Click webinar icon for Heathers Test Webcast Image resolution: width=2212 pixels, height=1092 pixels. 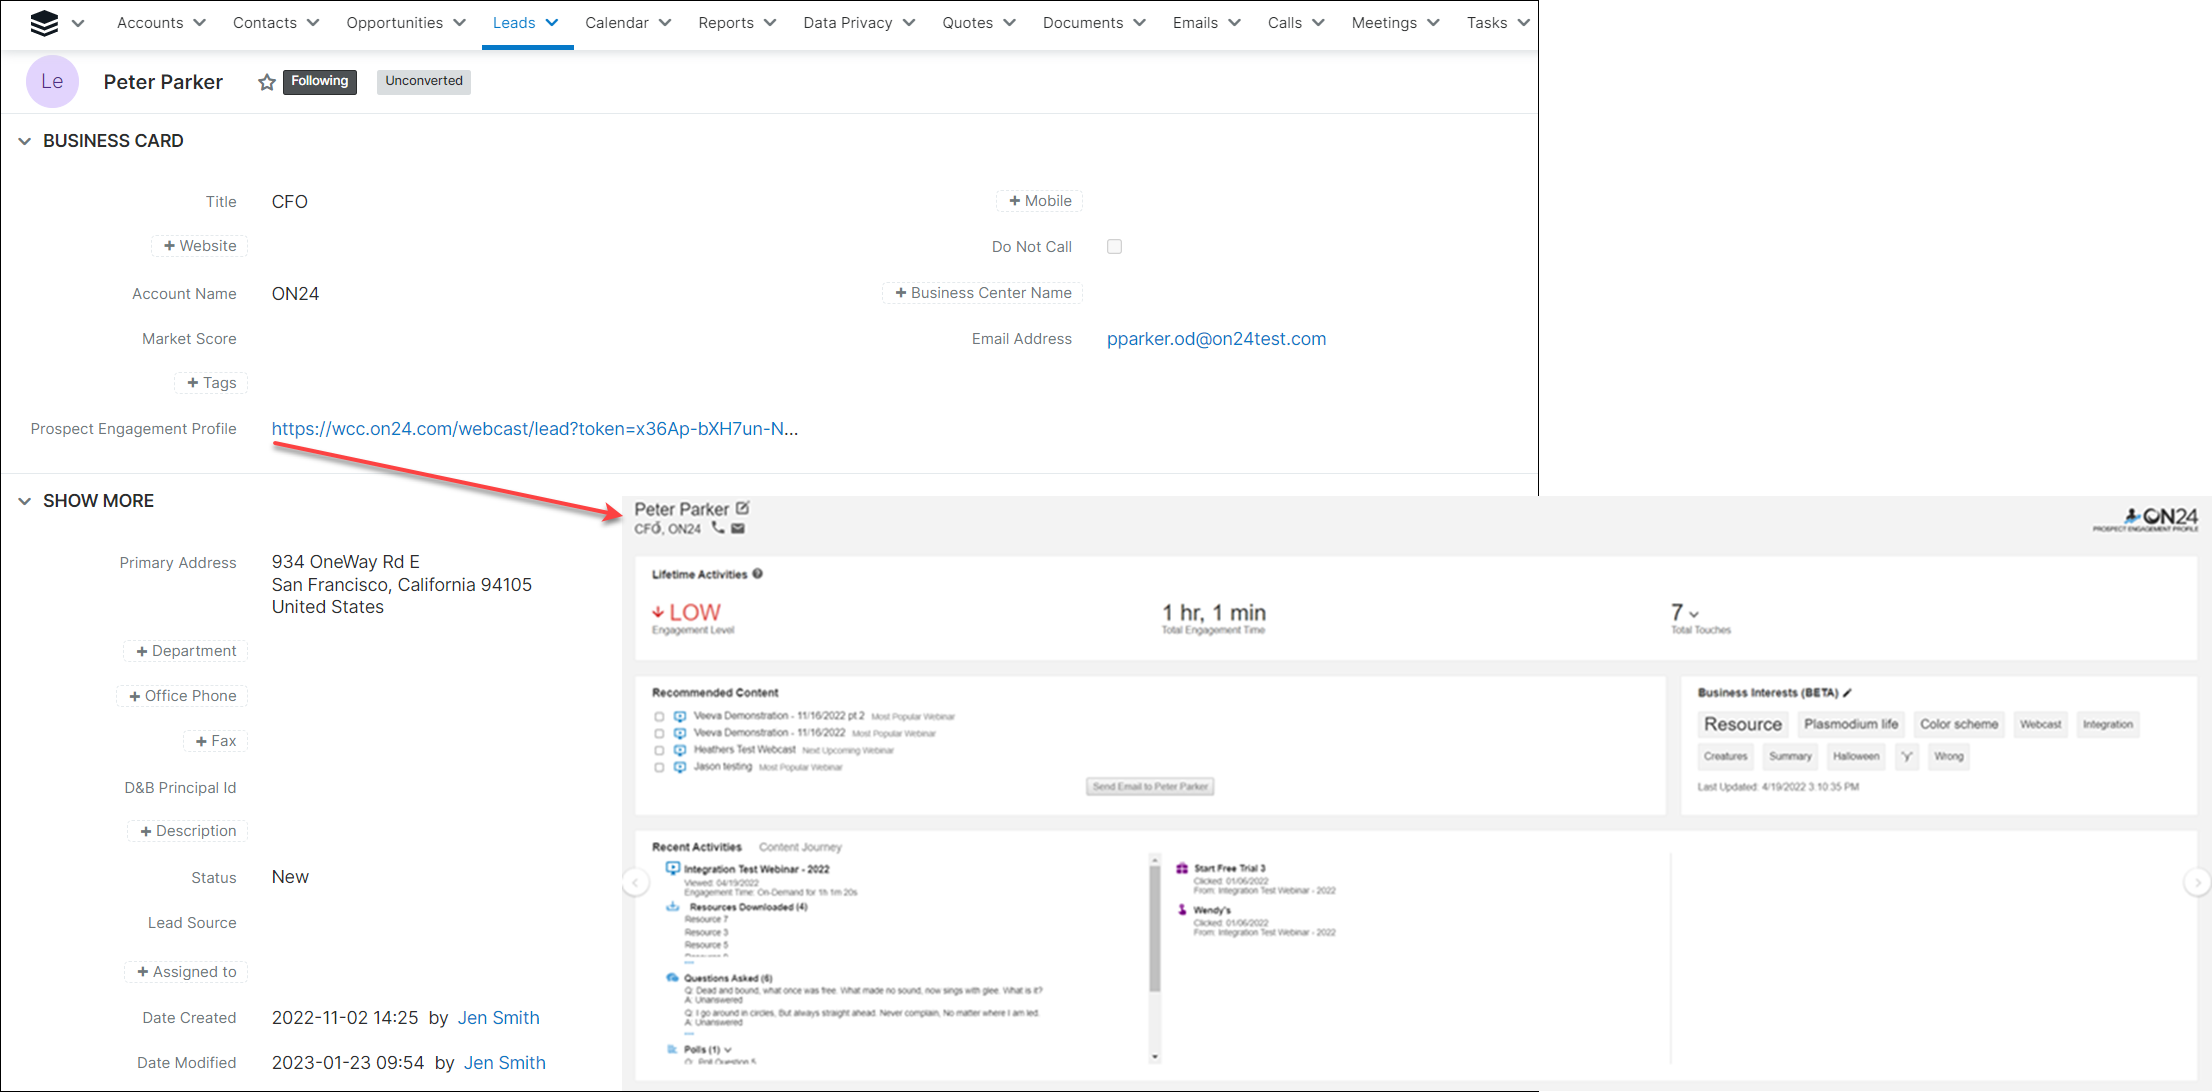pos(680,750)
